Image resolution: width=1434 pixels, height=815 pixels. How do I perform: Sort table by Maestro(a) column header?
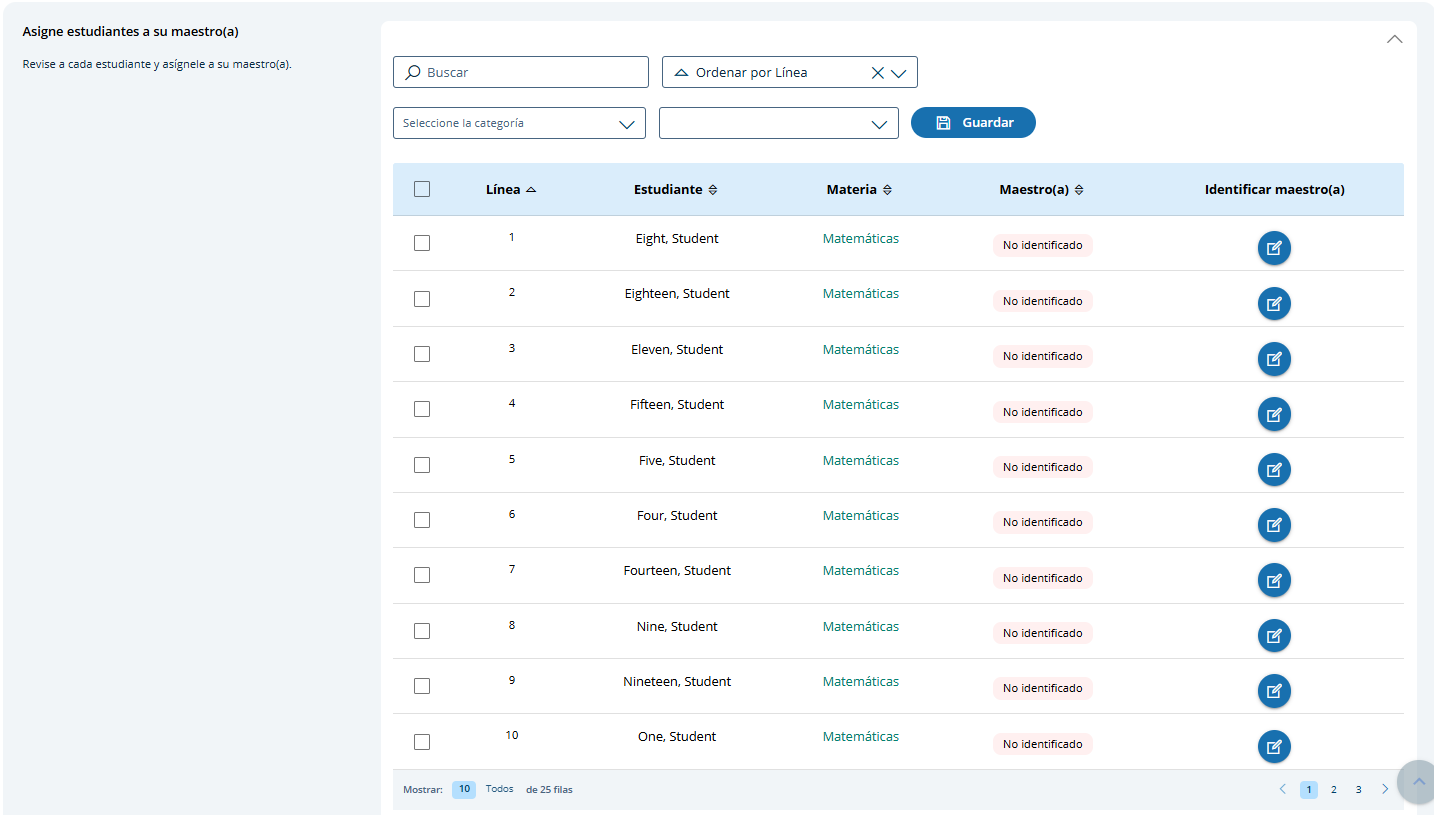pyautogui.click(x=1040, y=189)
